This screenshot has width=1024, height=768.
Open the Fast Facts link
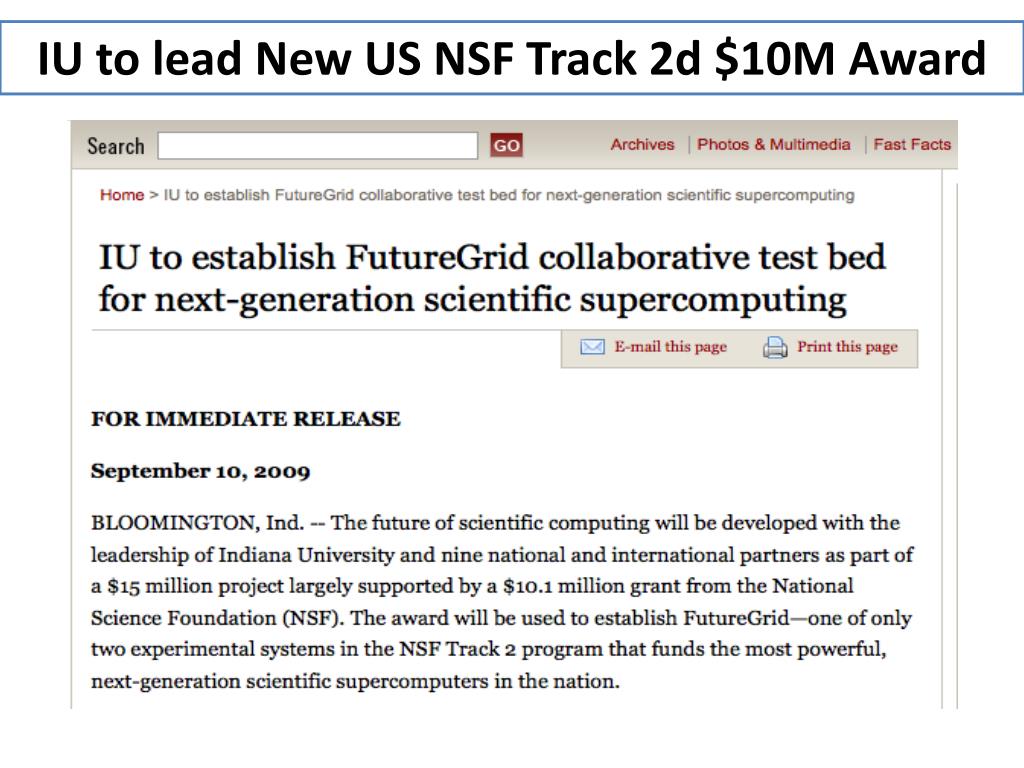912,144
